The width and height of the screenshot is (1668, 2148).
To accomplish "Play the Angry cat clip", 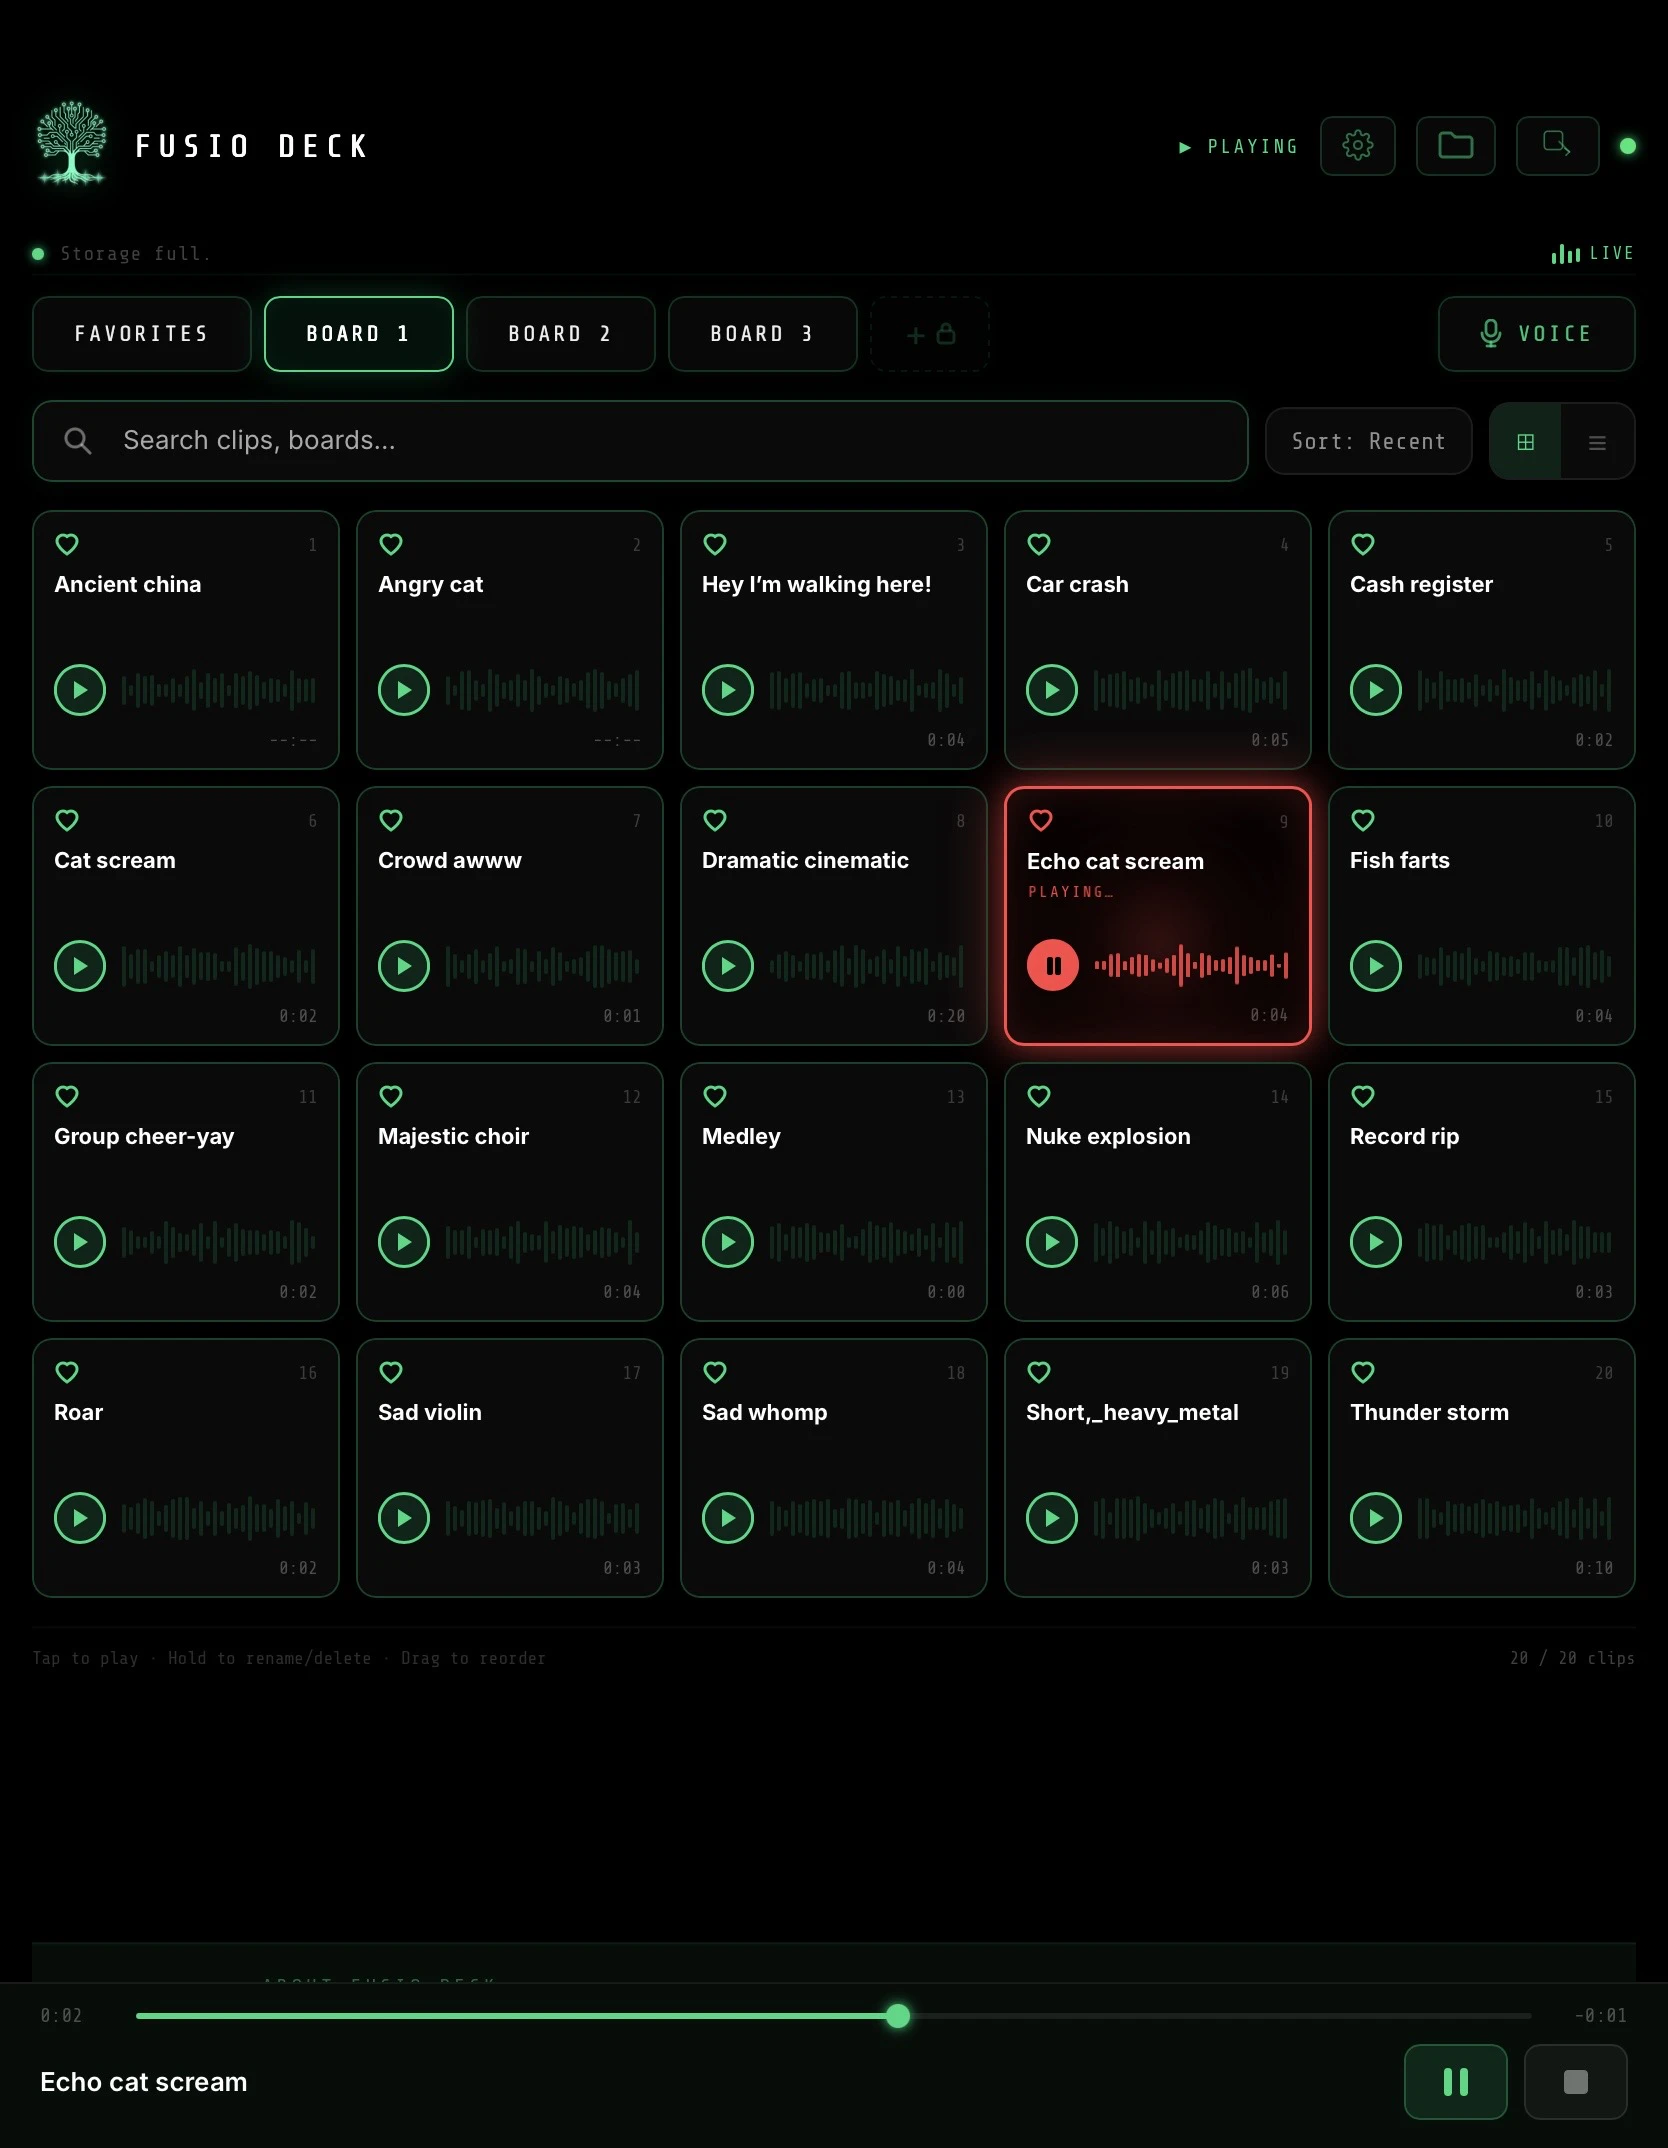I will (404, 690).
